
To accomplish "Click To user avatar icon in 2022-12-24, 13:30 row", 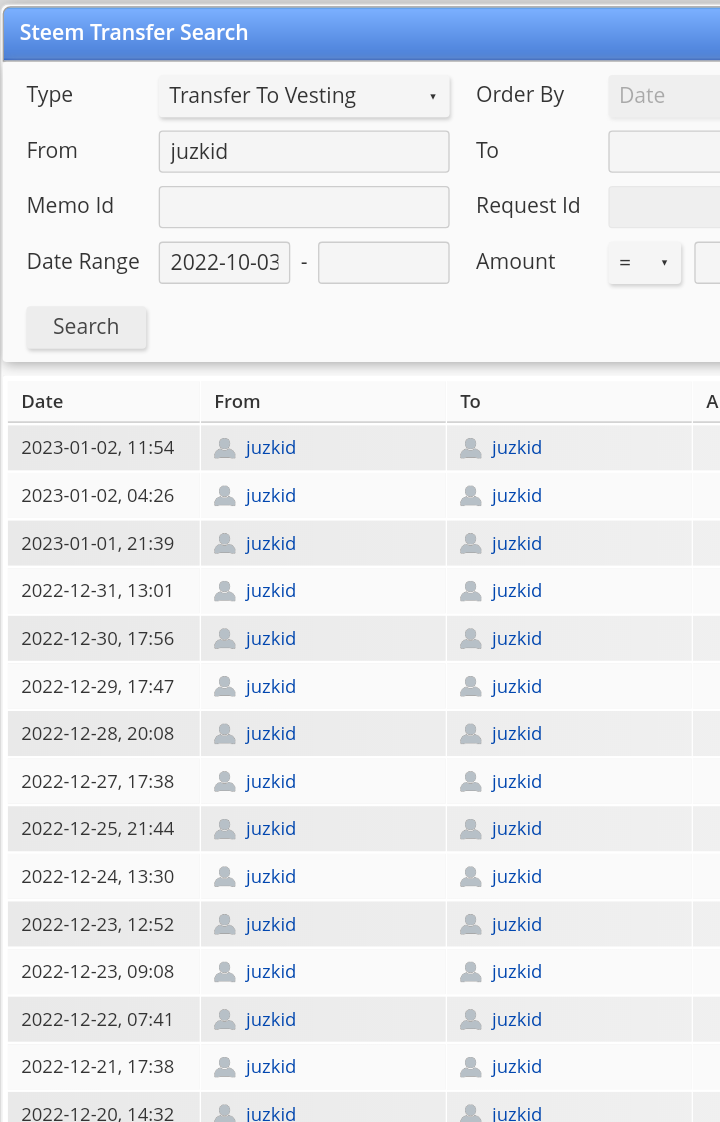I will coord(471,877).
